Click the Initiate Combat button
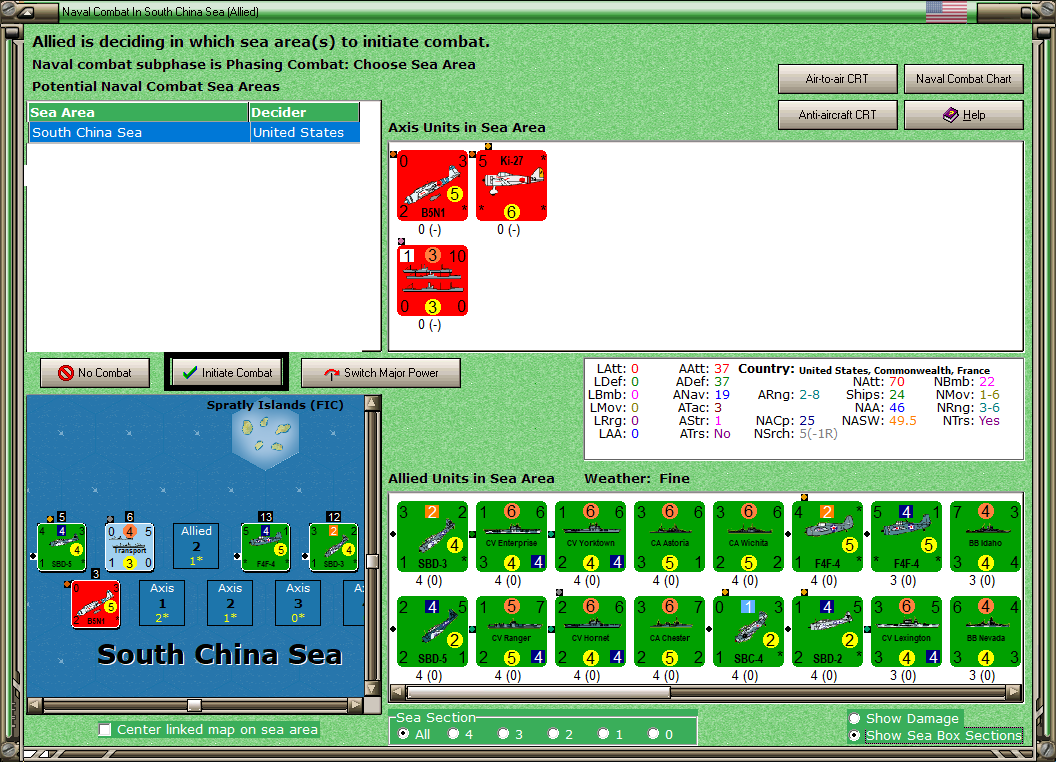This screenshot has width=1056, height=762. tap(227, 373)
